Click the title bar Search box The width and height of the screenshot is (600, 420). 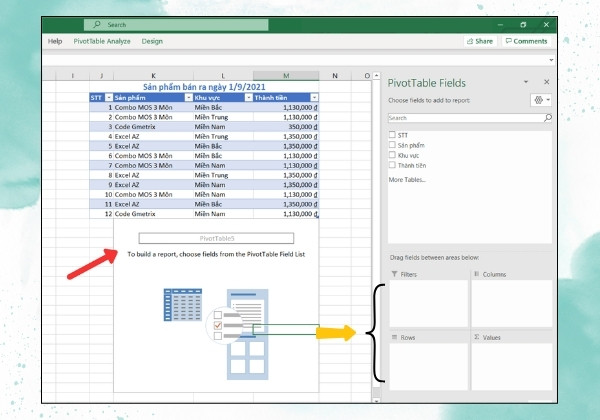click(176, 24)
